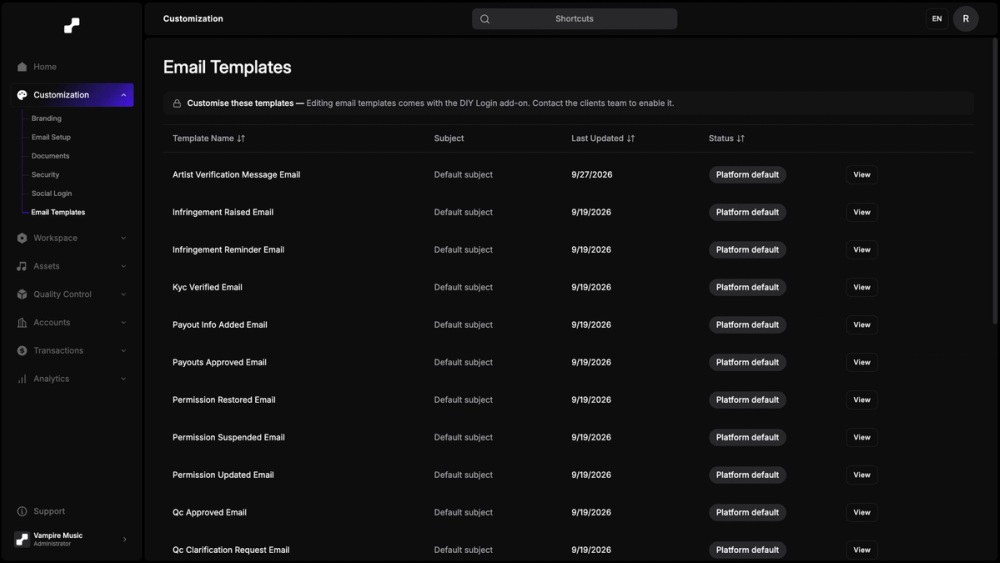The width and height of the screenshot is (1000, 563).
Task: Open the Support info icon
Action: (22, 511)
